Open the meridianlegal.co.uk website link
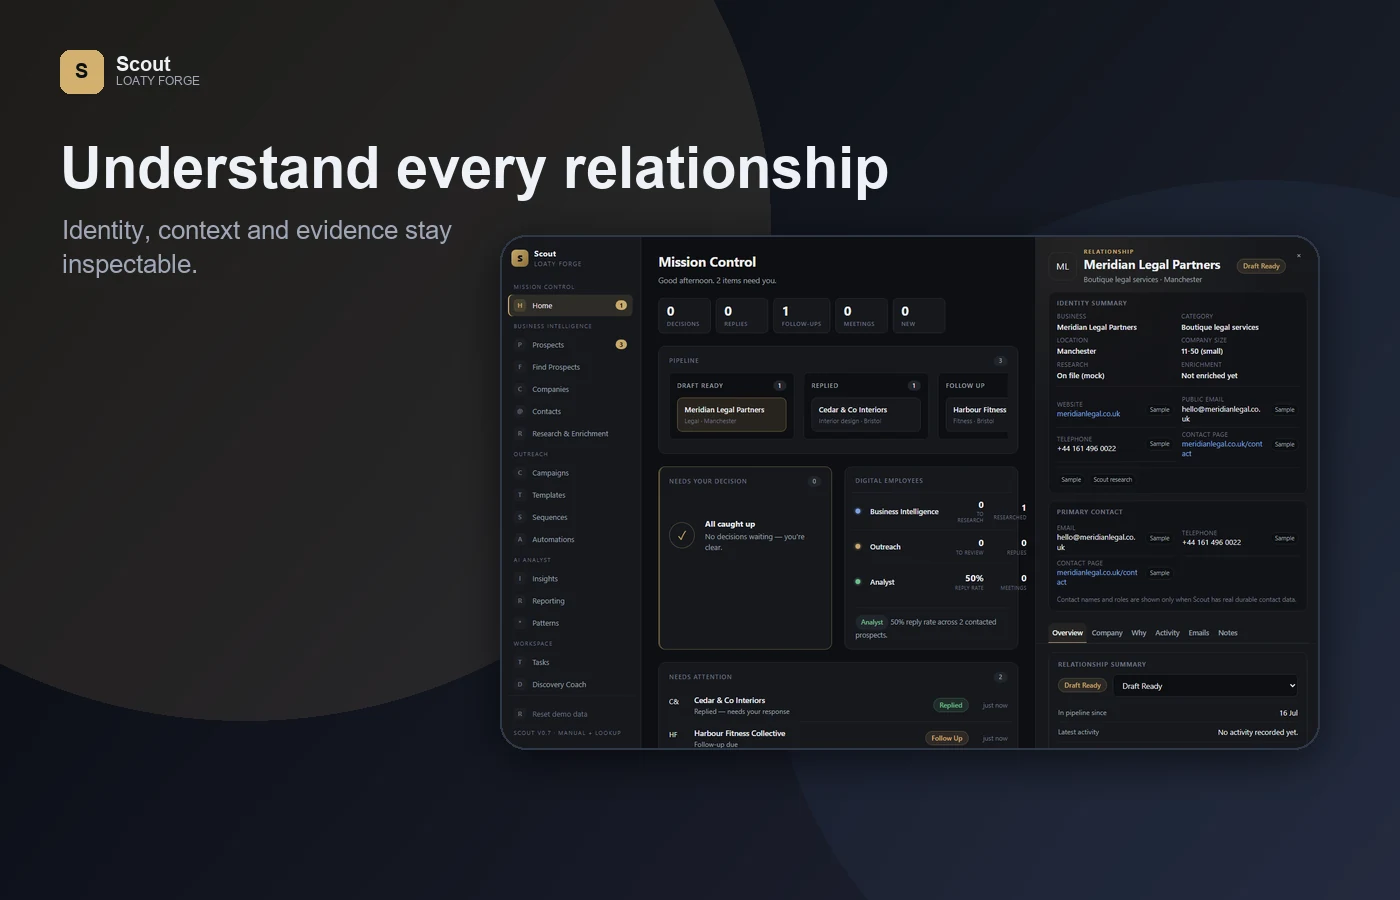The image size is (1400, 900). 1088,414
